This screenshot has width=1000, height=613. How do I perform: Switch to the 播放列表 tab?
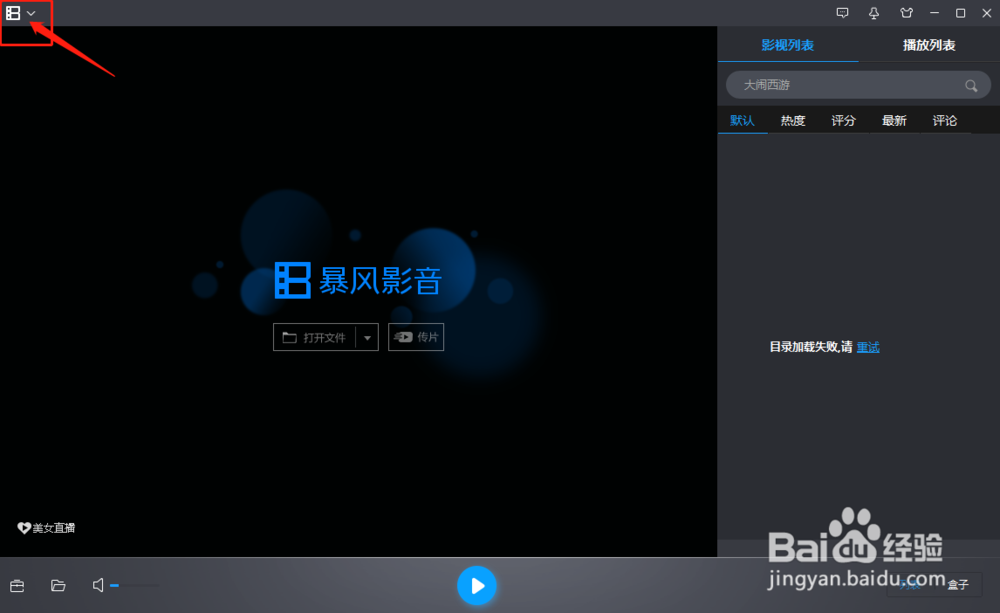929,45
